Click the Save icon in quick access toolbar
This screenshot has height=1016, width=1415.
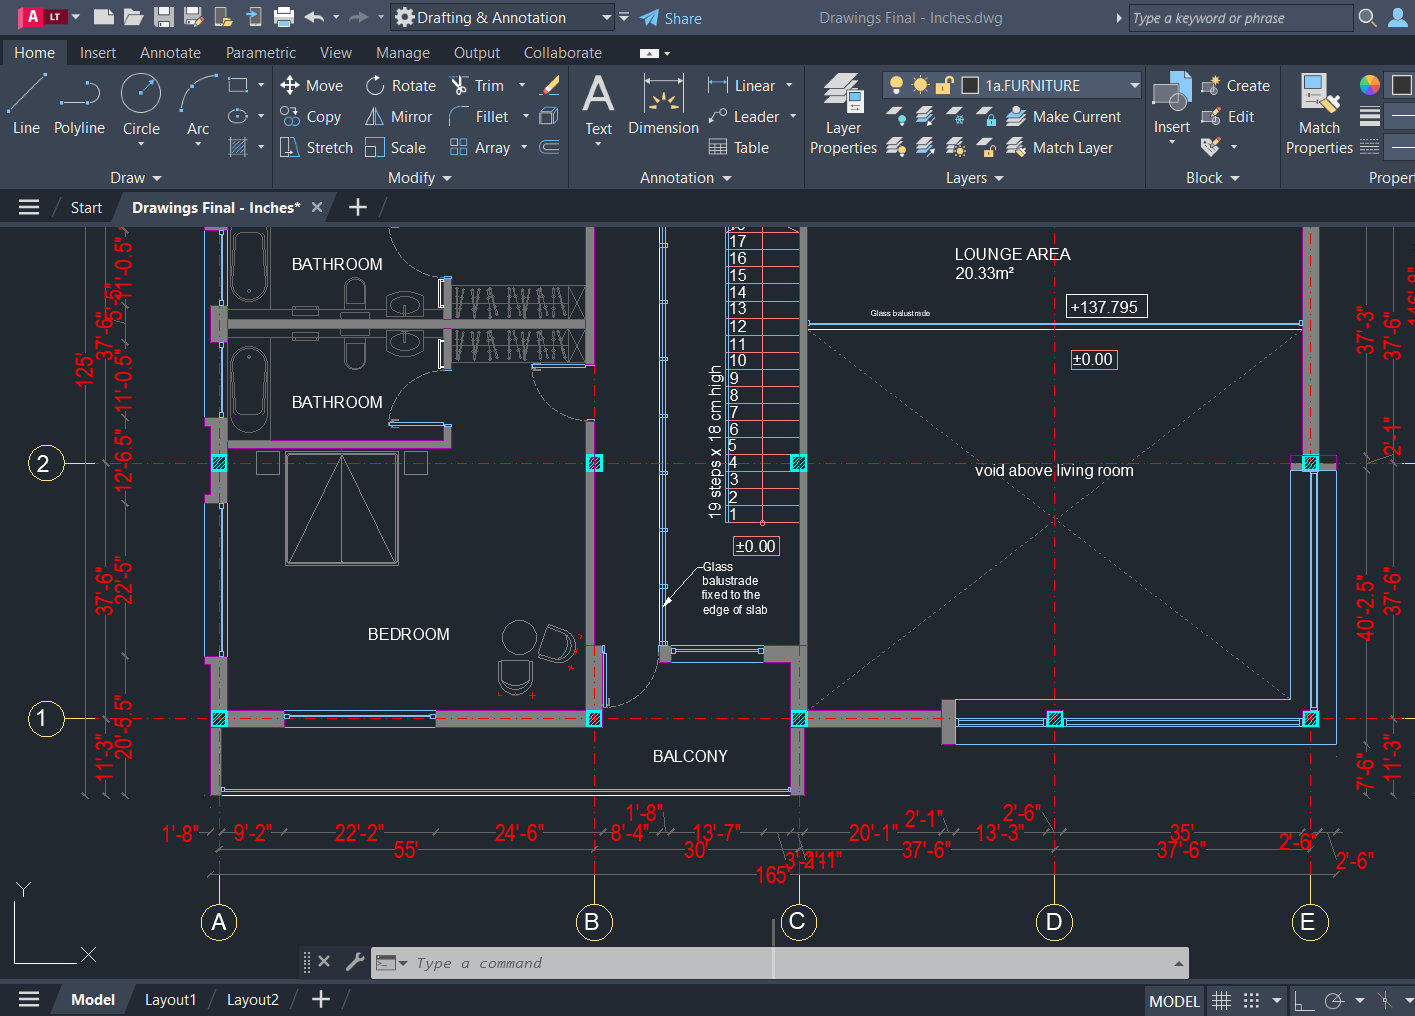tap(164, 17)
